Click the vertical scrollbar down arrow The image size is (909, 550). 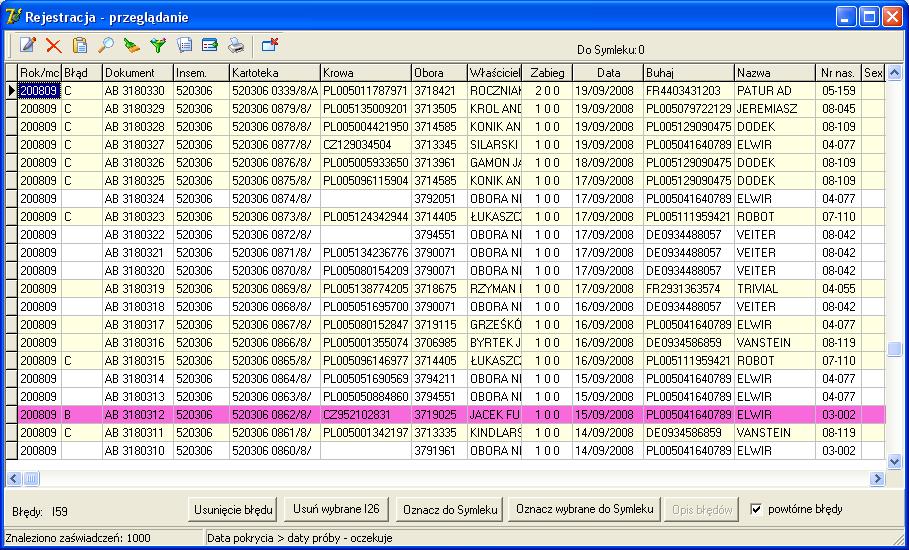[x=895, y=461]
